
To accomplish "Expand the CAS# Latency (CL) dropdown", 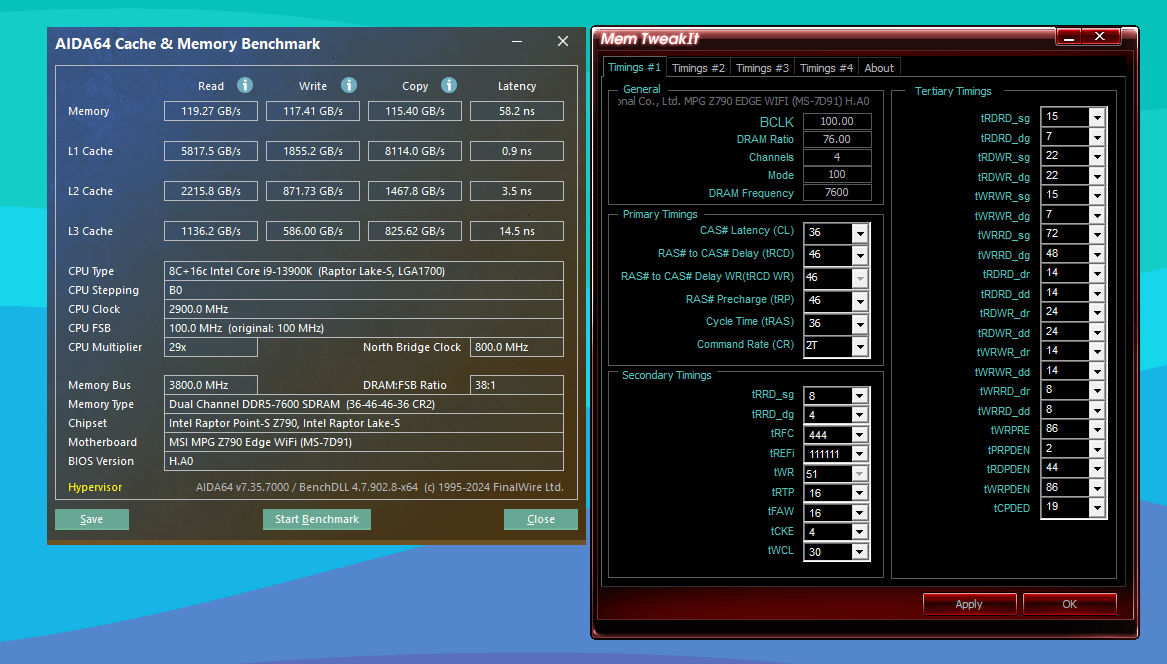I will tap(860, 233).
